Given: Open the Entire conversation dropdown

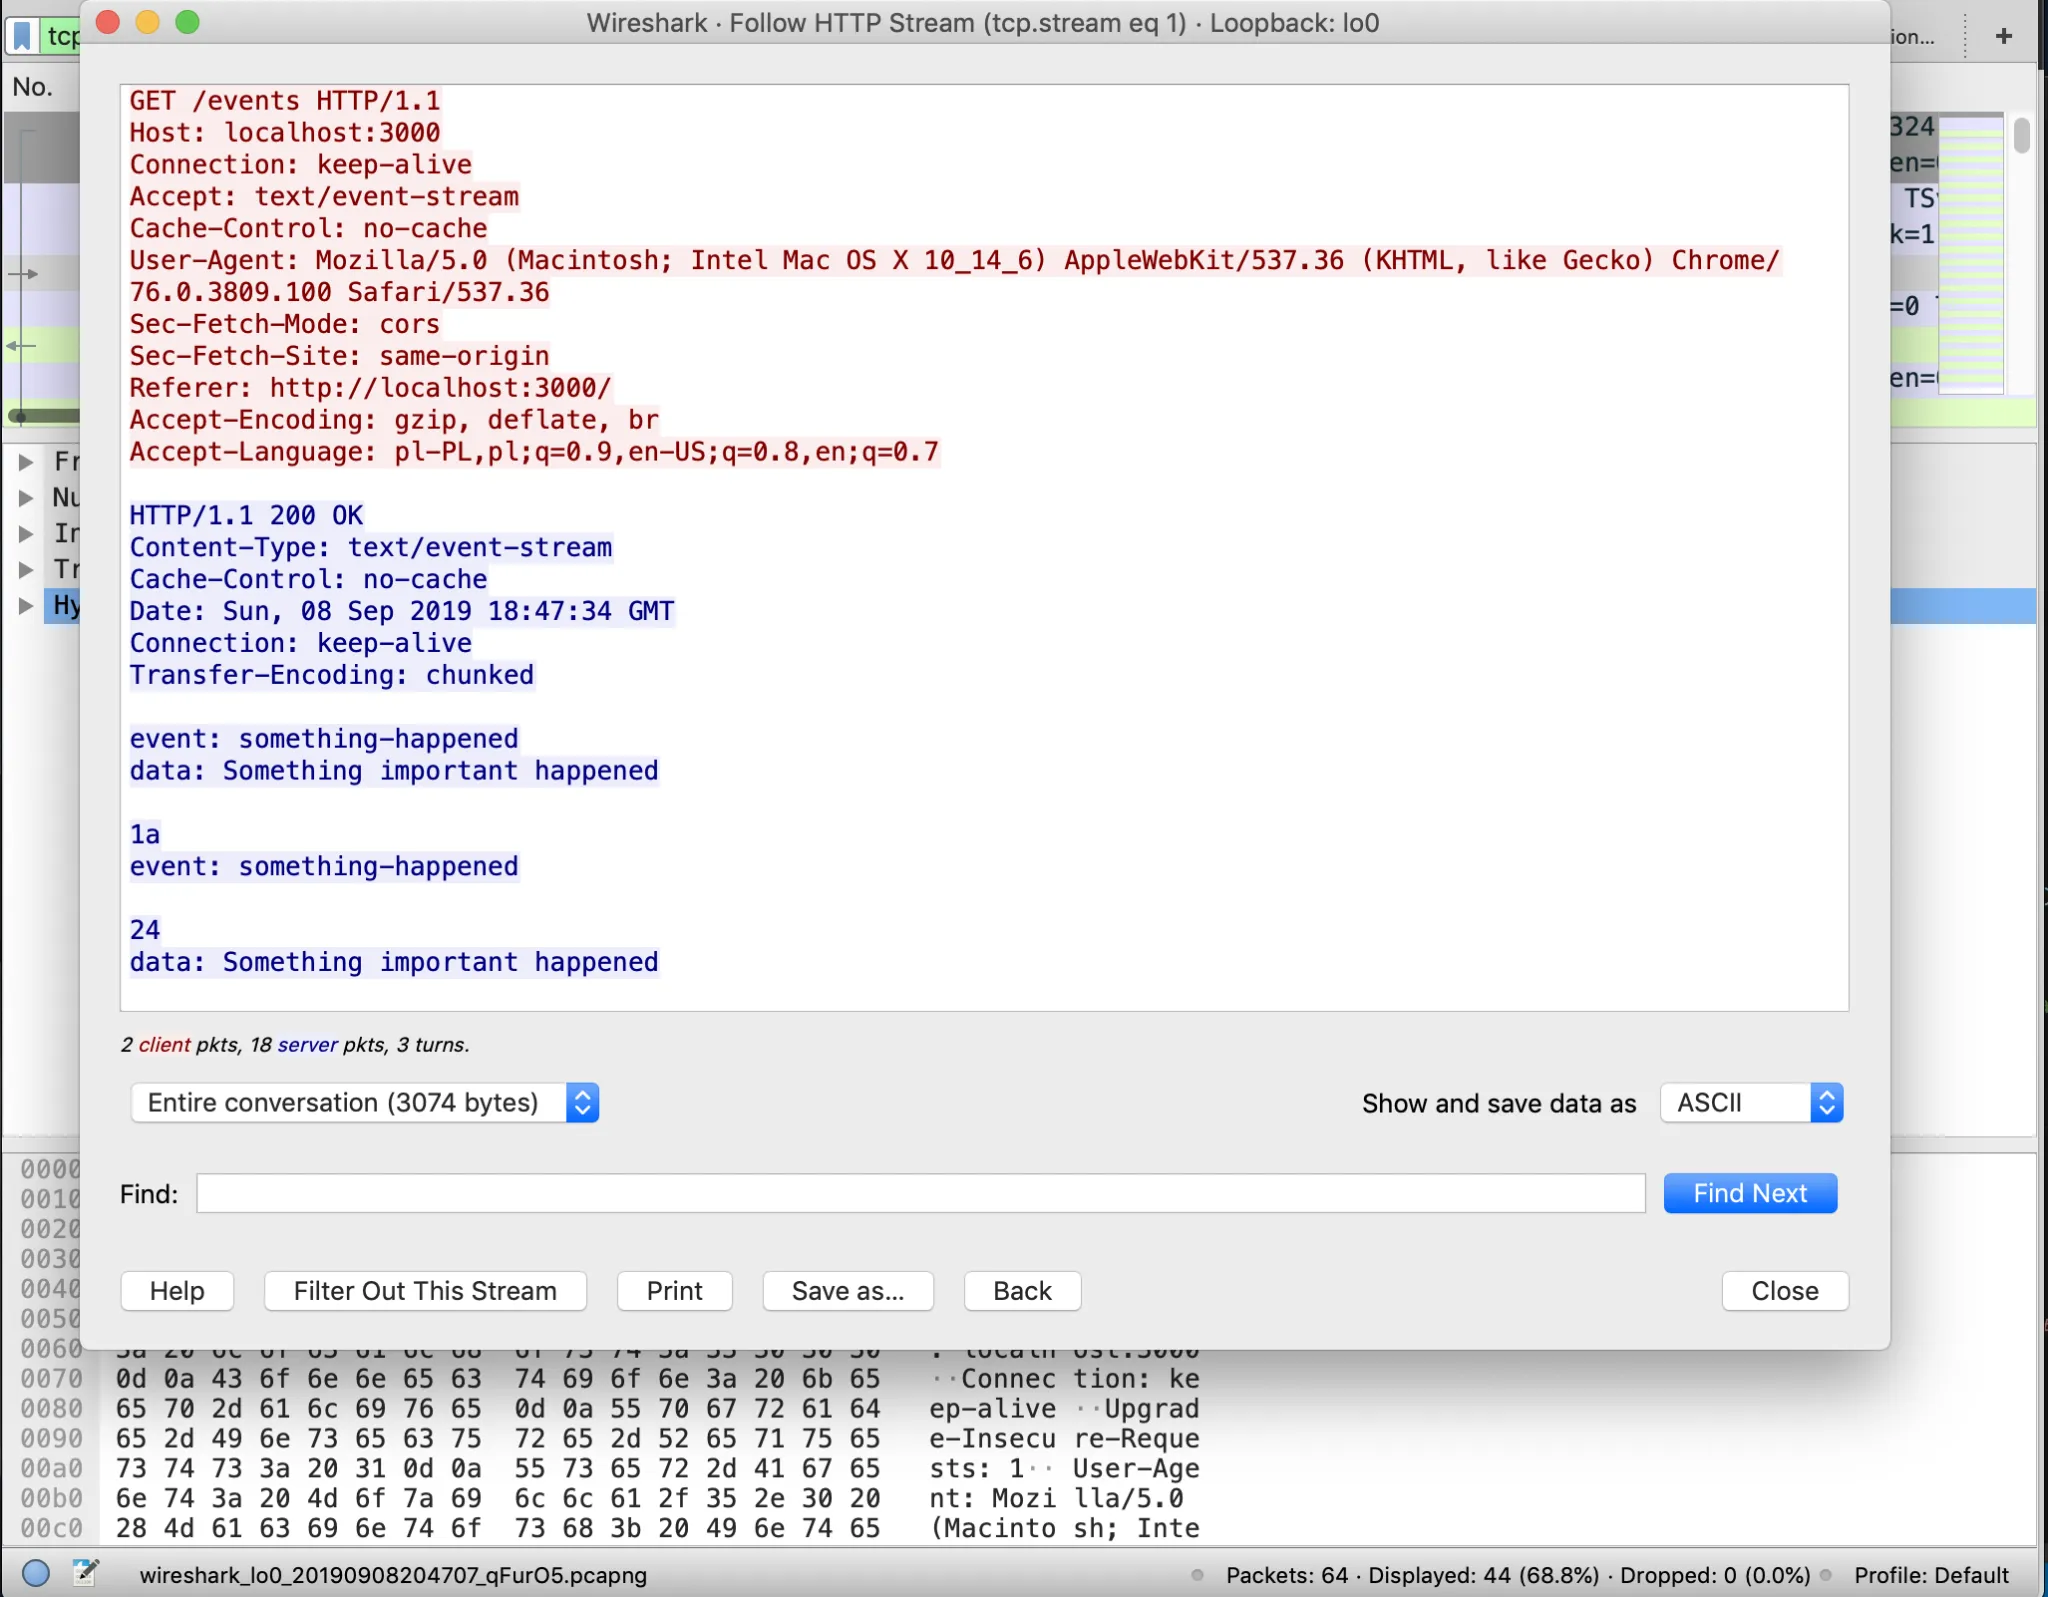Looking at the screenshot, I should click(x=364, y=1102).
